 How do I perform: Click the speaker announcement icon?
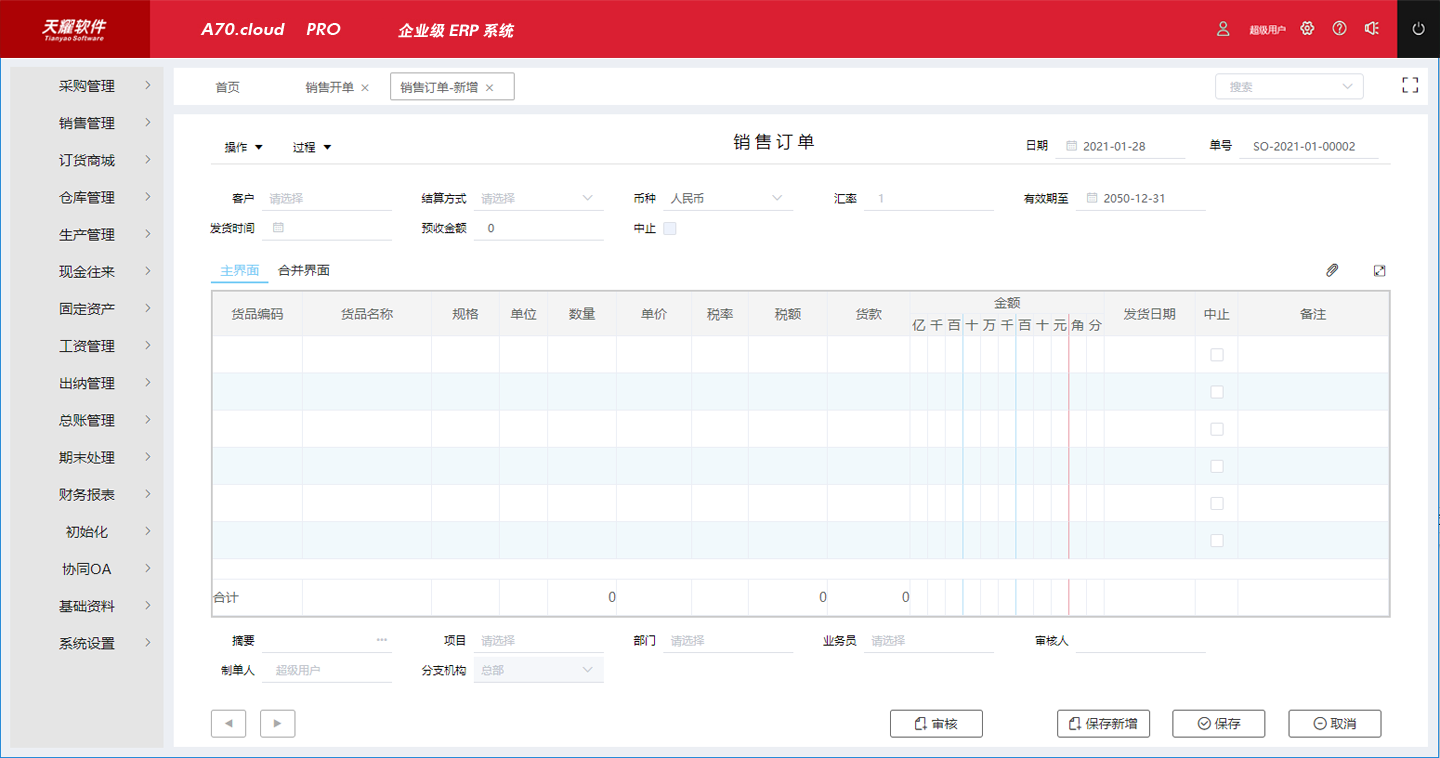(1372, 29)
